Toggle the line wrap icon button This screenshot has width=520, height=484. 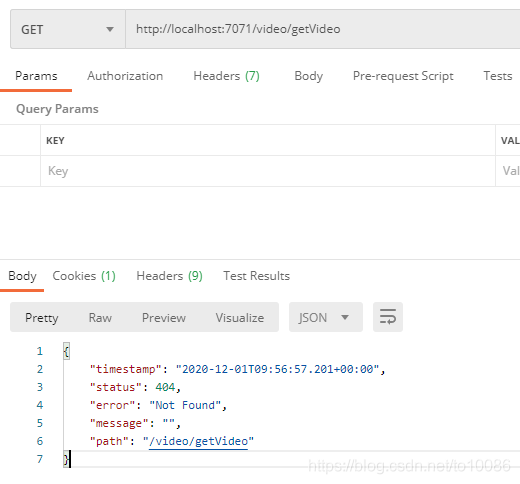[388, 317]
